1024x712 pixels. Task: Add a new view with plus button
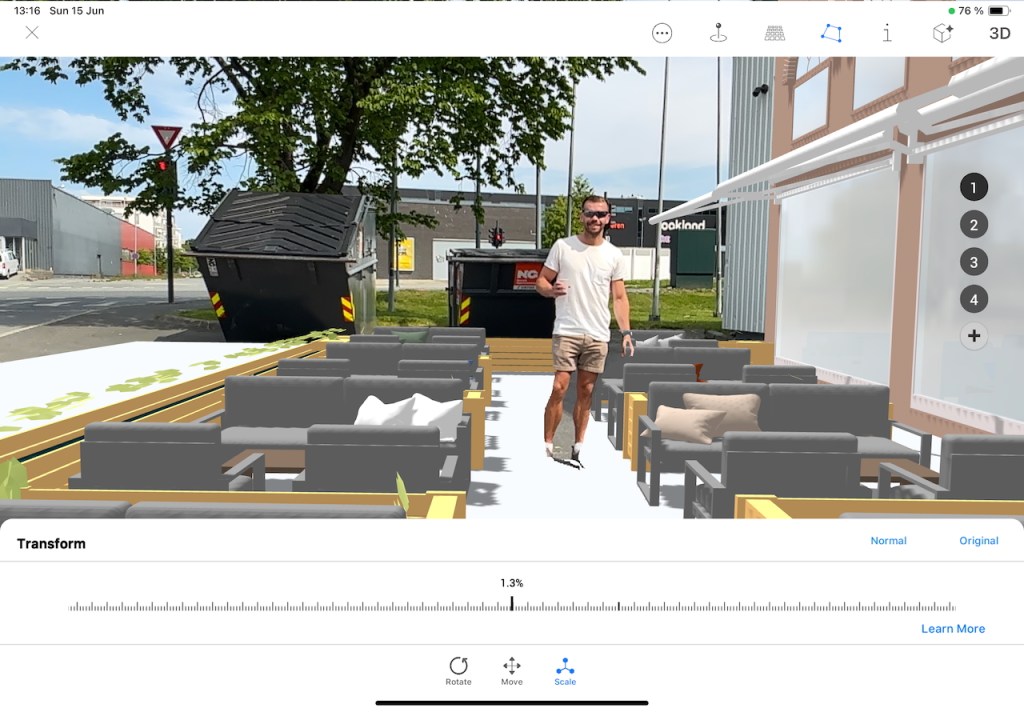click(x=974, y=336)
